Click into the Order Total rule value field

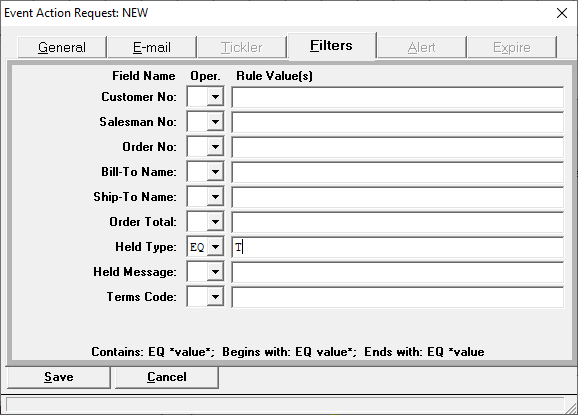[x=398, y=222]
